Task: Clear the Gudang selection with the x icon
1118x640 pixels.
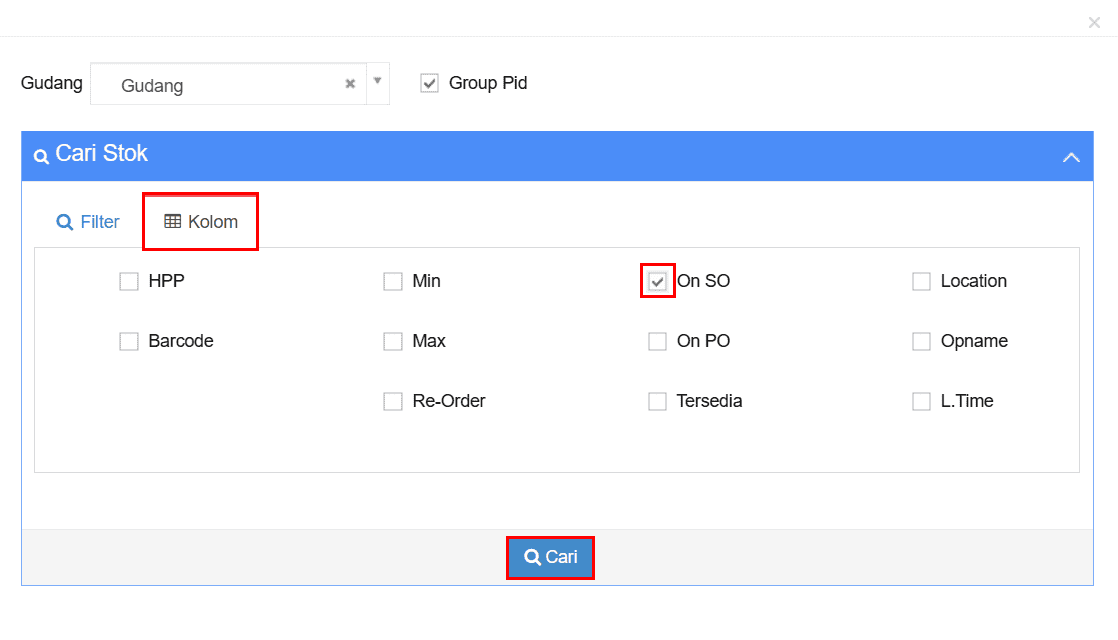Action: [x=350, y=84]
